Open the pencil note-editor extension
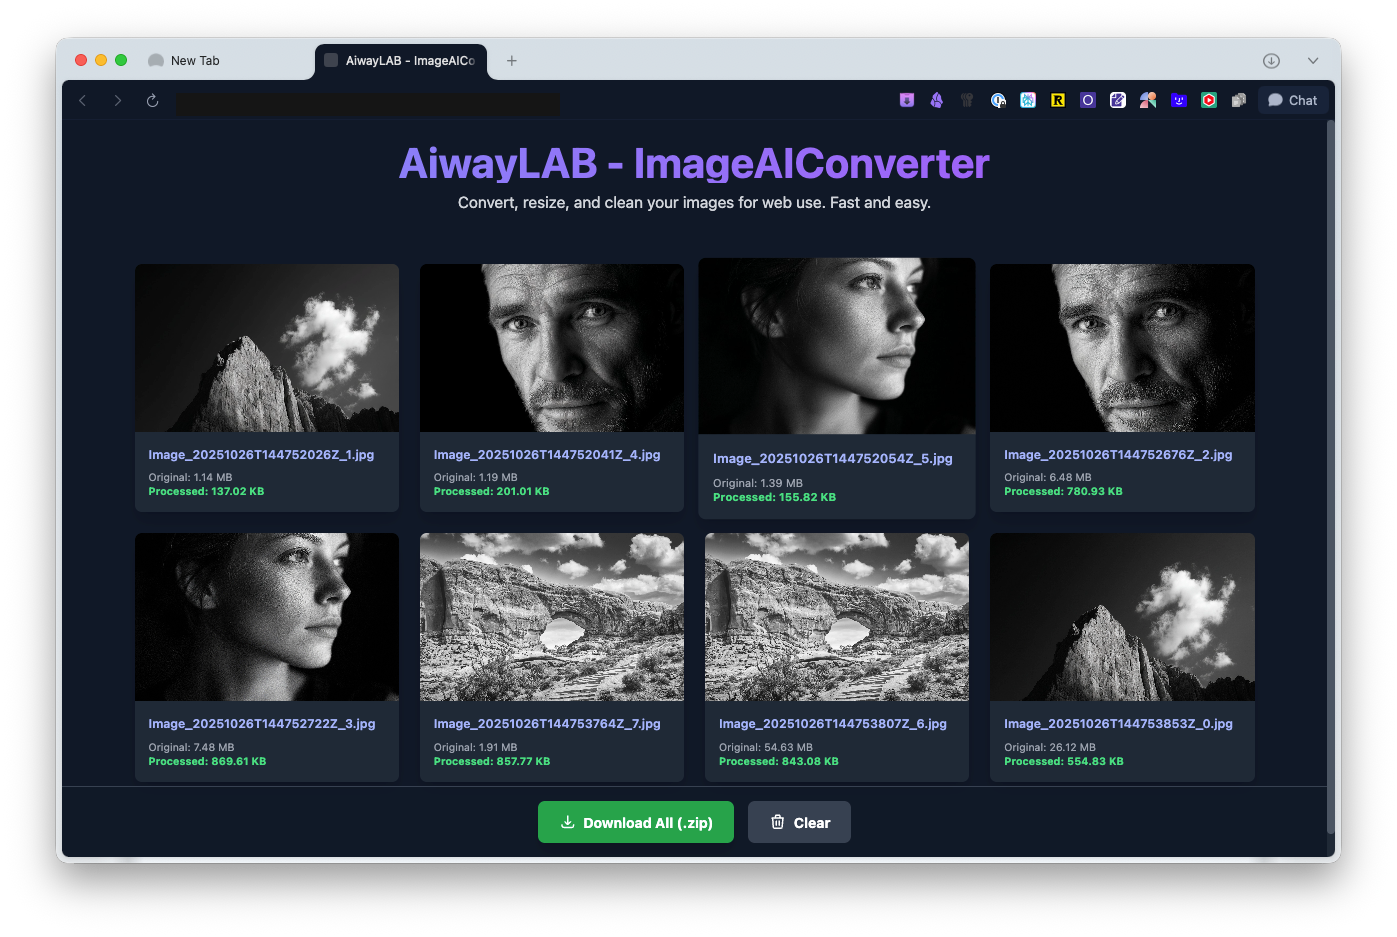 point(1118,100)
